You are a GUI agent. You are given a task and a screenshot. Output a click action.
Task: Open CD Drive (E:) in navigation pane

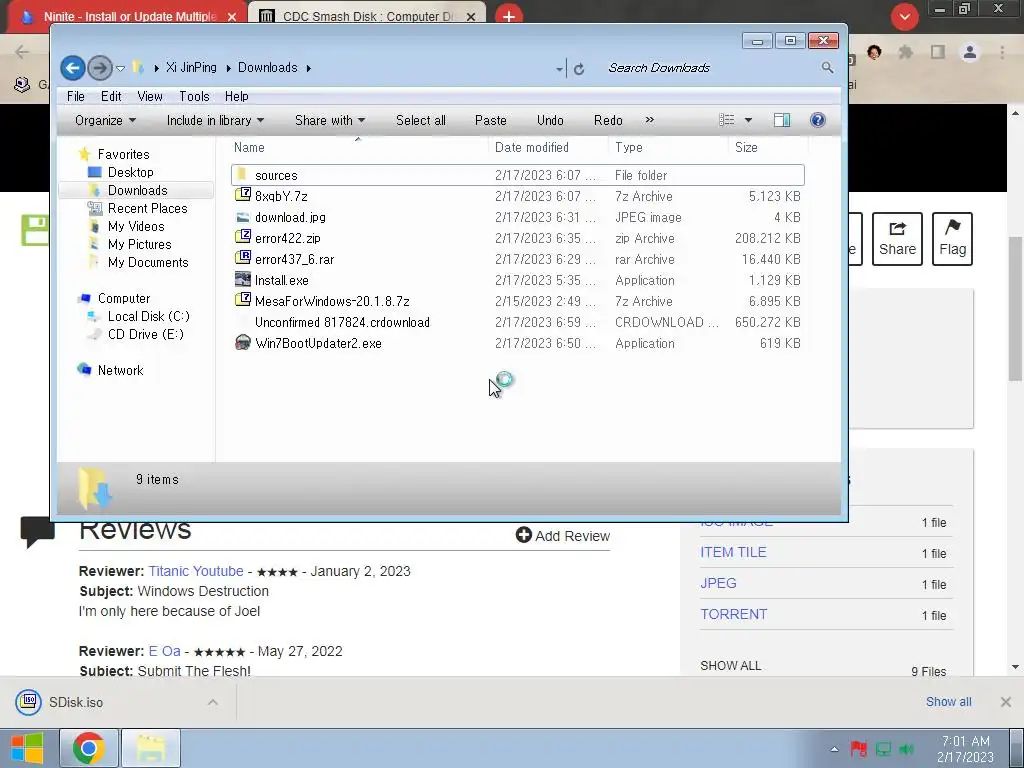pyautogui.click(x=146, y=334)
